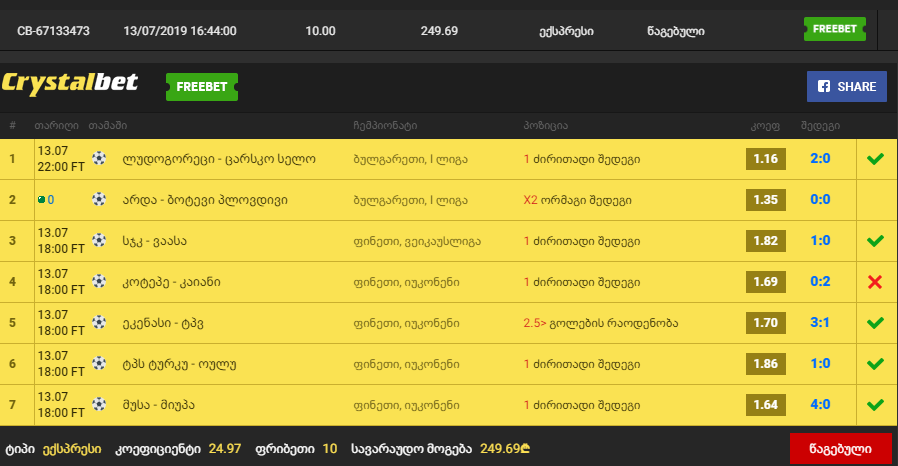Click the თარიღი column header
Image resolution: width=898 pixels, height=466 pixels.
[57, 125]
